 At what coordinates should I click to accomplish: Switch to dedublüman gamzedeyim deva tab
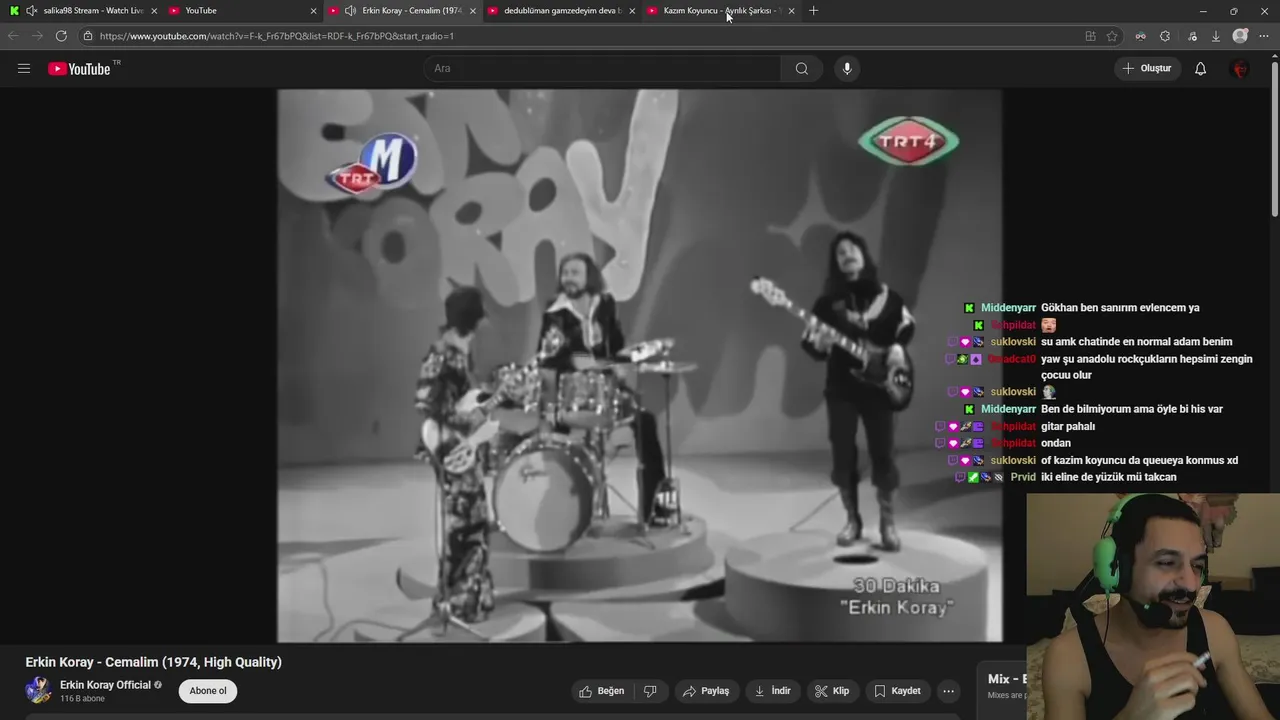[561, 11]
